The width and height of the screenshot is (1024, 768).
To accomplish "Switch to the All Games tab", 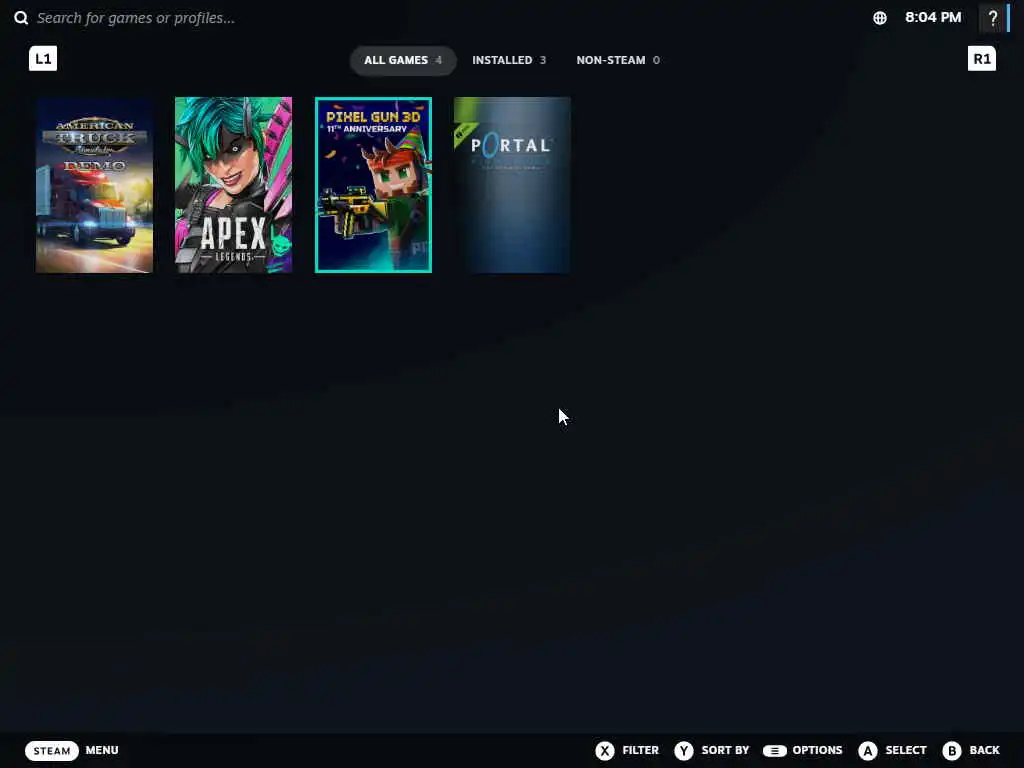I will click(x=403, y=60).
